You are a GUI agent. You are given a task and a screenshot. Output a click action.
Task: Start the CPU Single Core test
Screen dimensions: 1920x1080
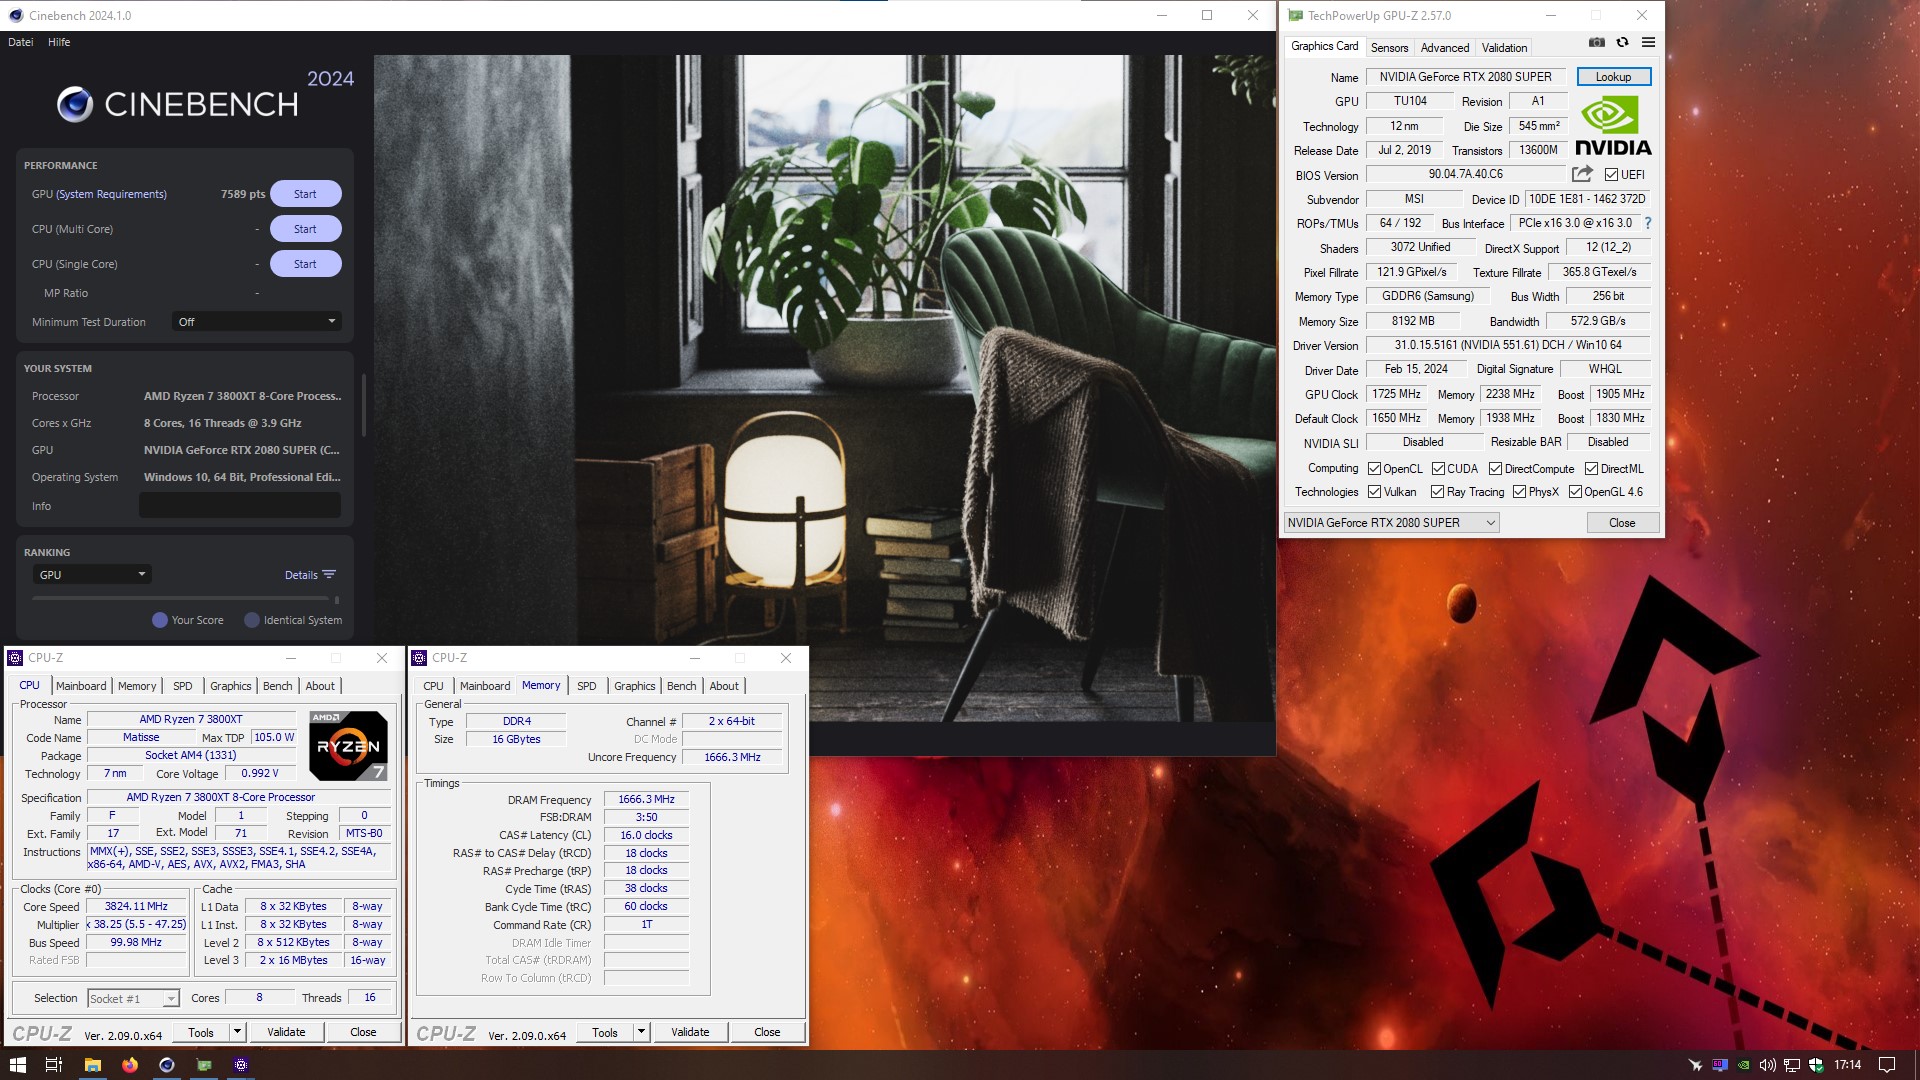click(x=305, y=264)
